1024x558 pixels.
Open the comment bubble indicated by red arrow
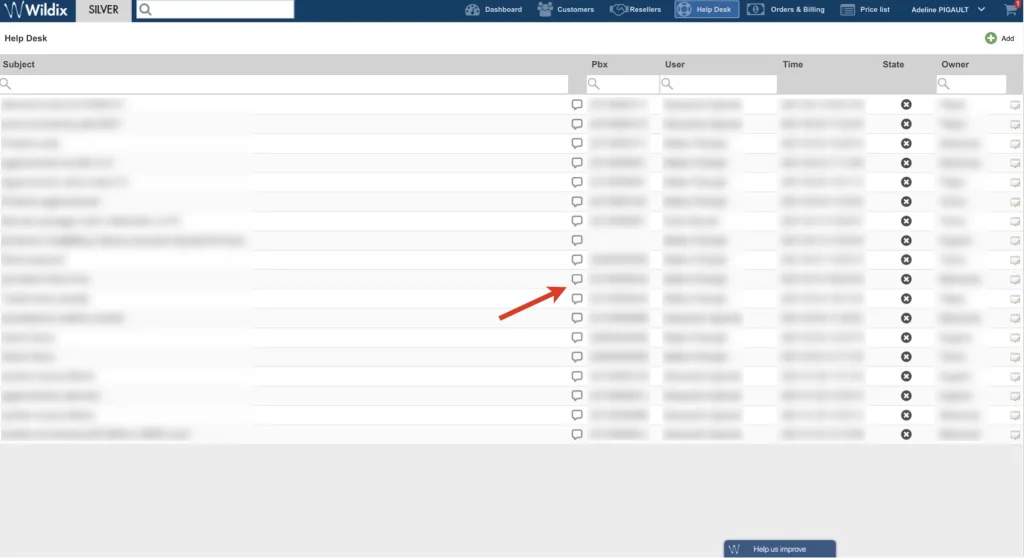click(x=577, y=280)
